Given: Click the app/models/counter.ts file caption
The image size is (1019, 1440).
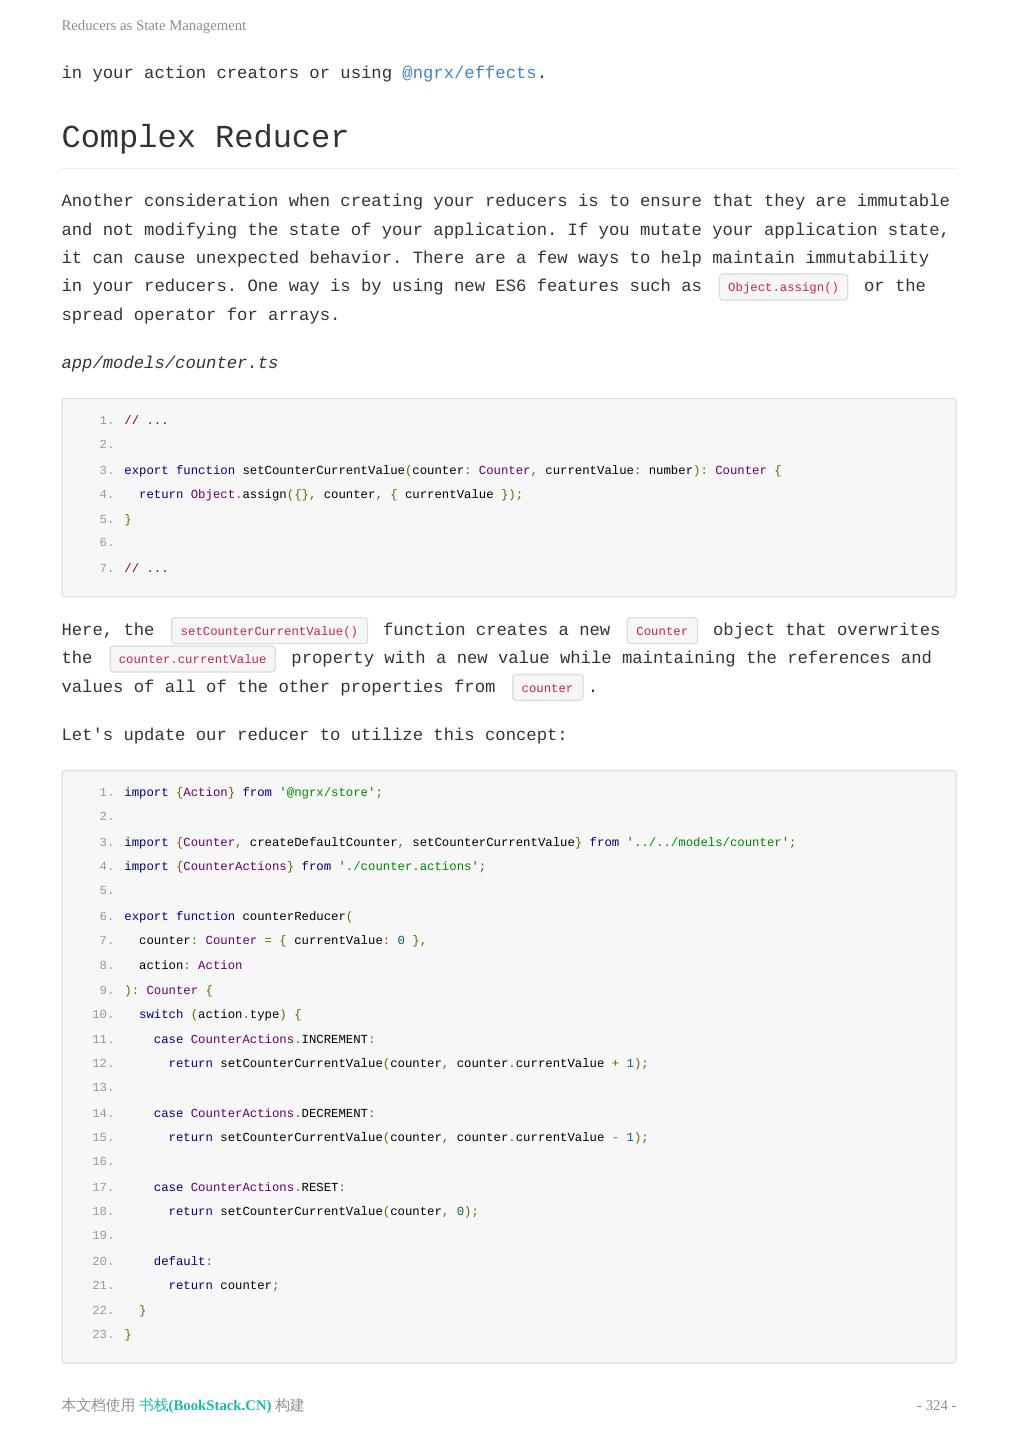Looking at the screenshot, I should coord(170,363).
